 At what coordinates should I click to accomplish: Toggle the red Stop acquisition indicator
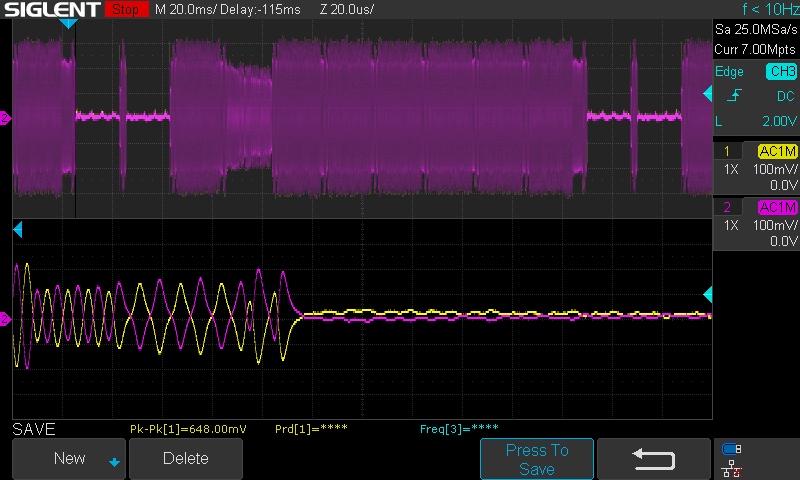pyautogui.click(x=126, y=10)
